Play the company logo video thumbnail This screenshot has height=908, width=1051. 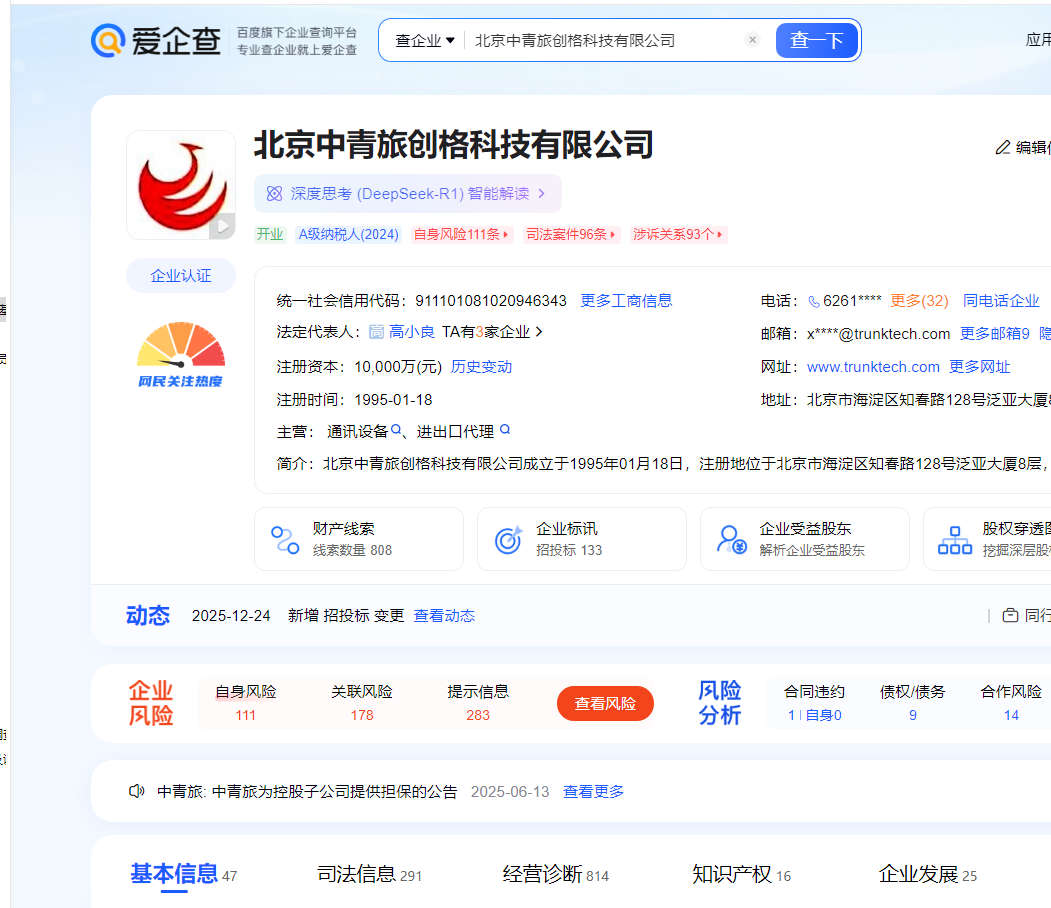(x=222, y=226)
